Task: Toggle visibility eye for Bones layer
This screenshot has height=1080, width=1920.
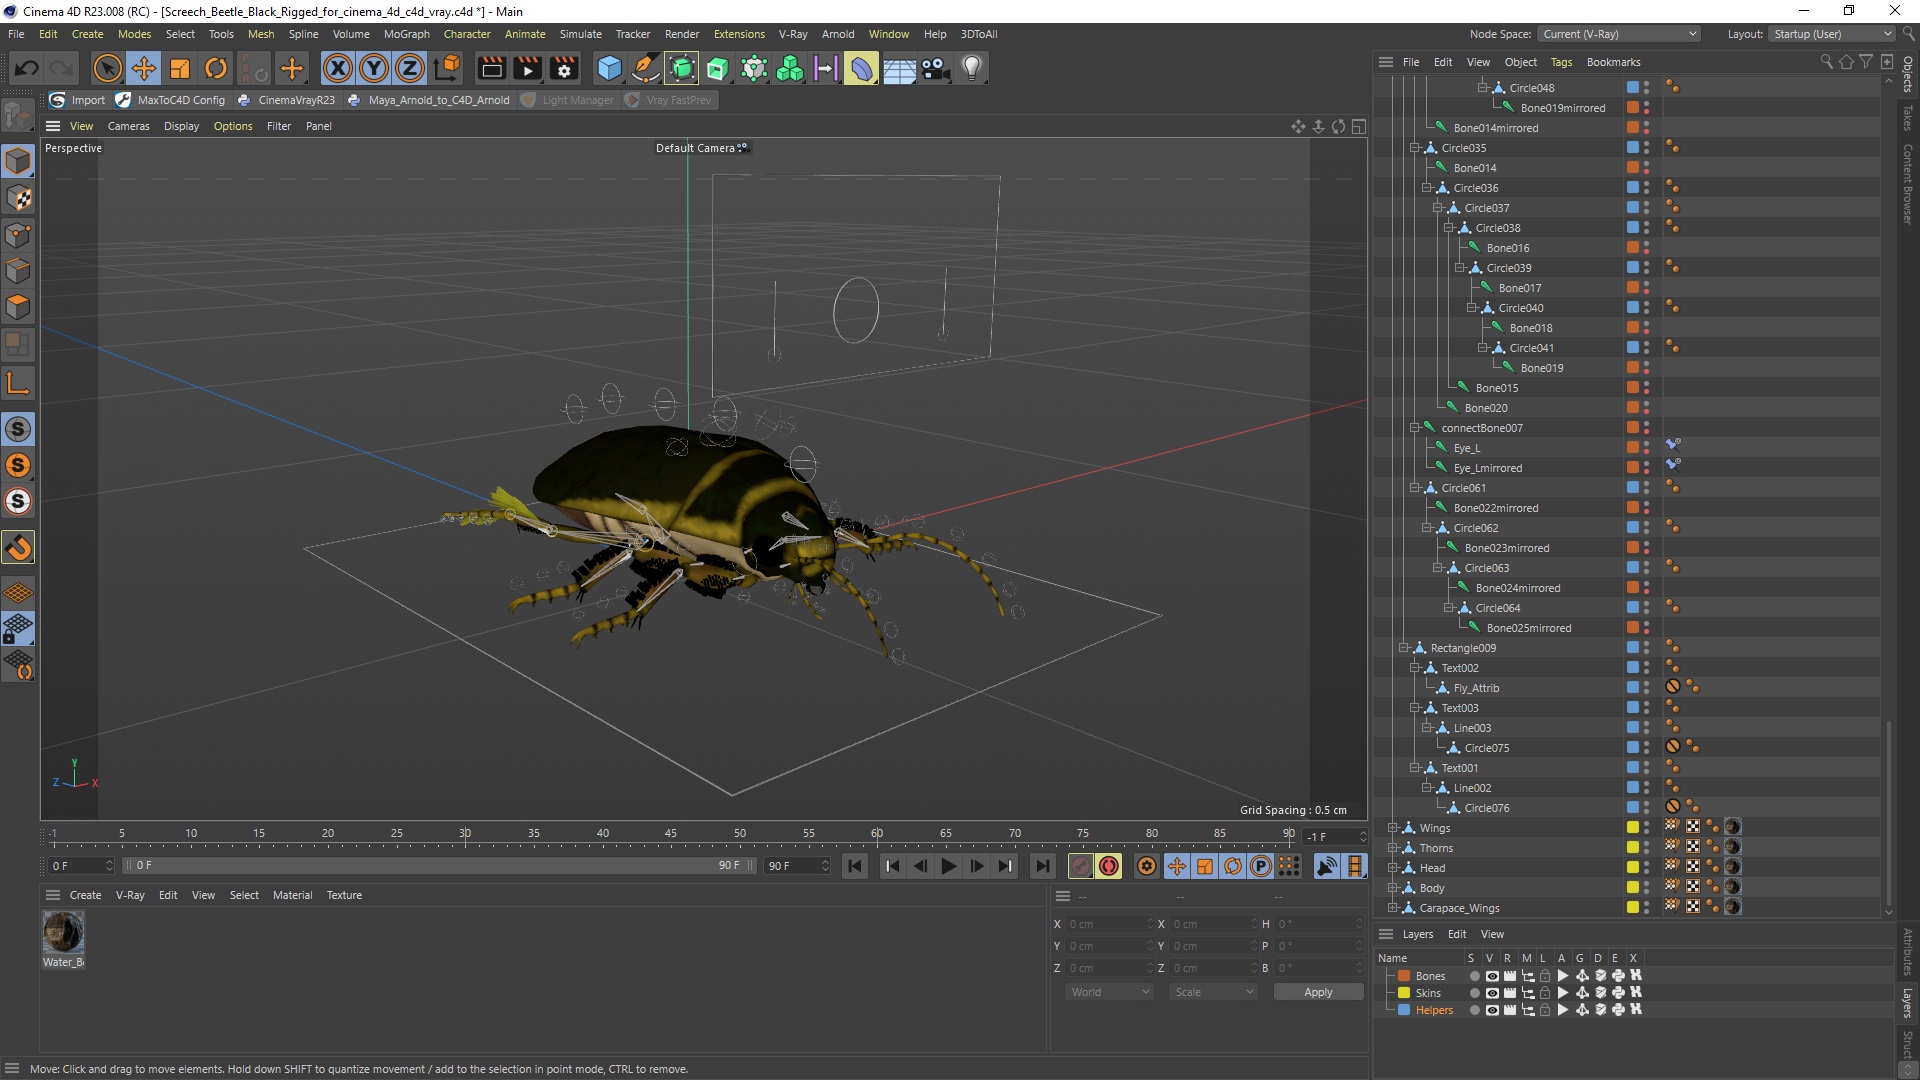Action: [1491, 976]
